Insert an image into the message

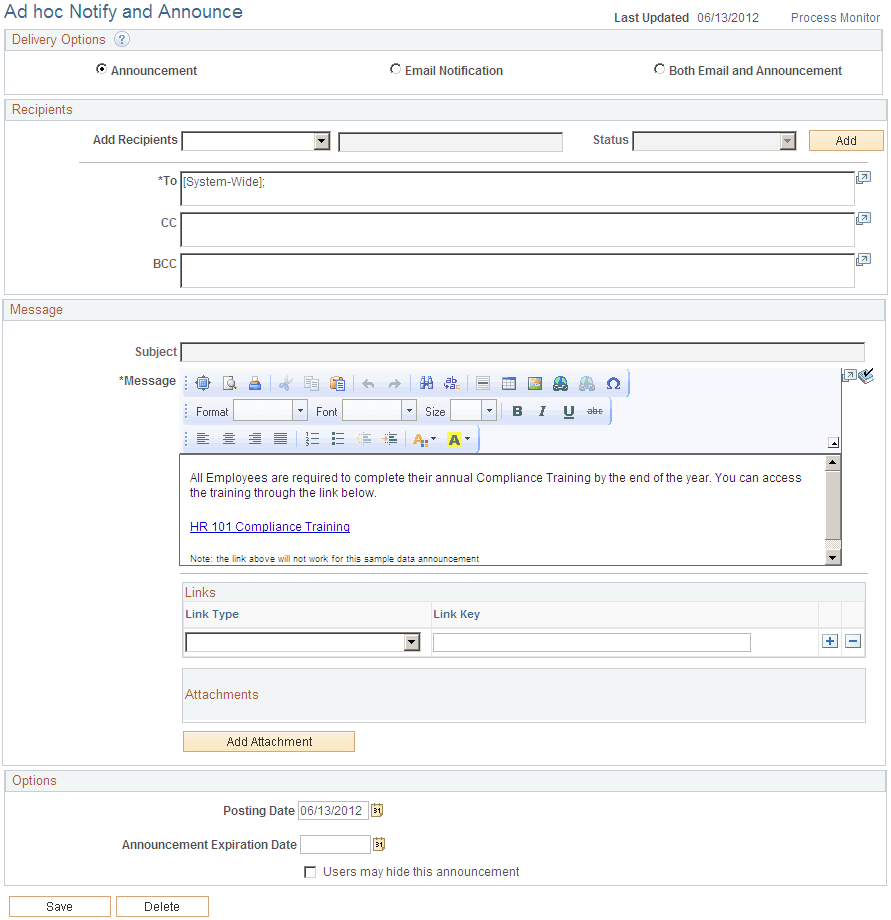(535, 383)
